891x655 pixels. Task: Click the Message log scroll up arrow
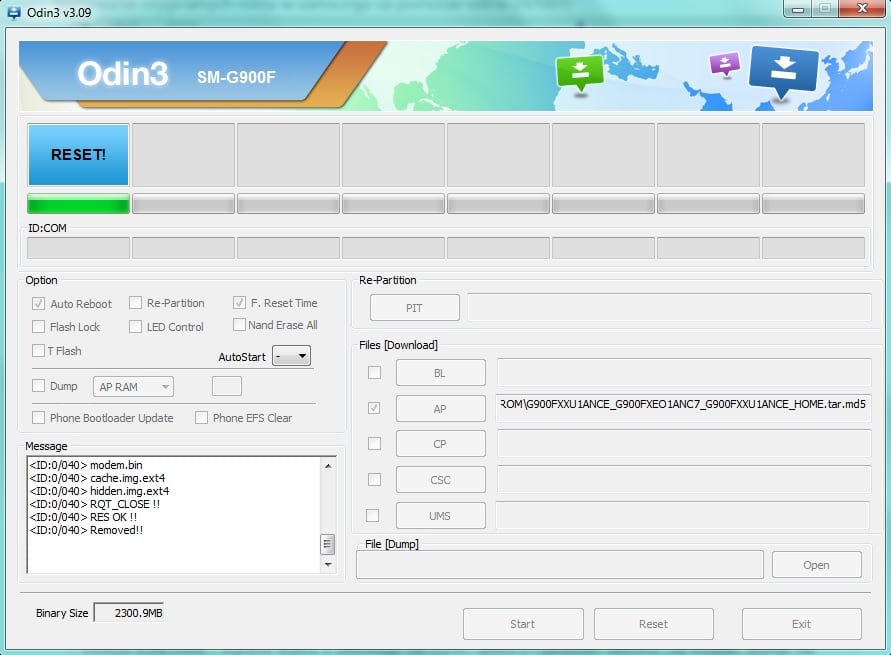click(328, 466)
